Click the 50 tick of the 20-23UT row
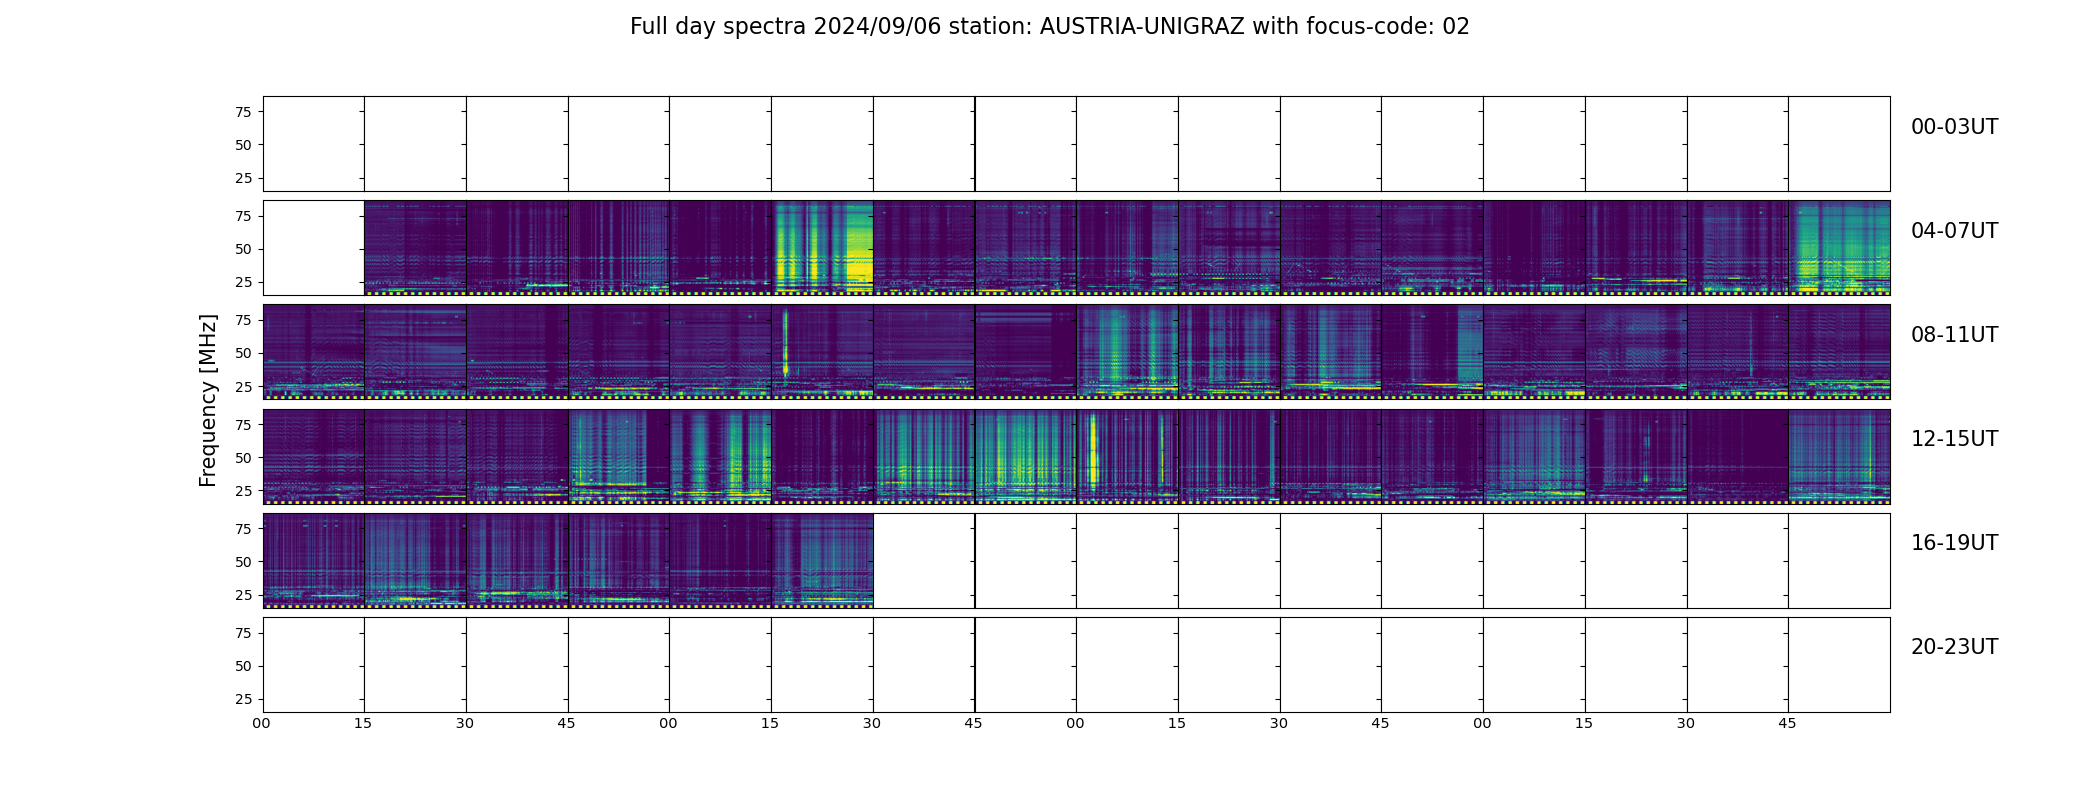This screenshot has width=2100, height=800. point(243,666)
